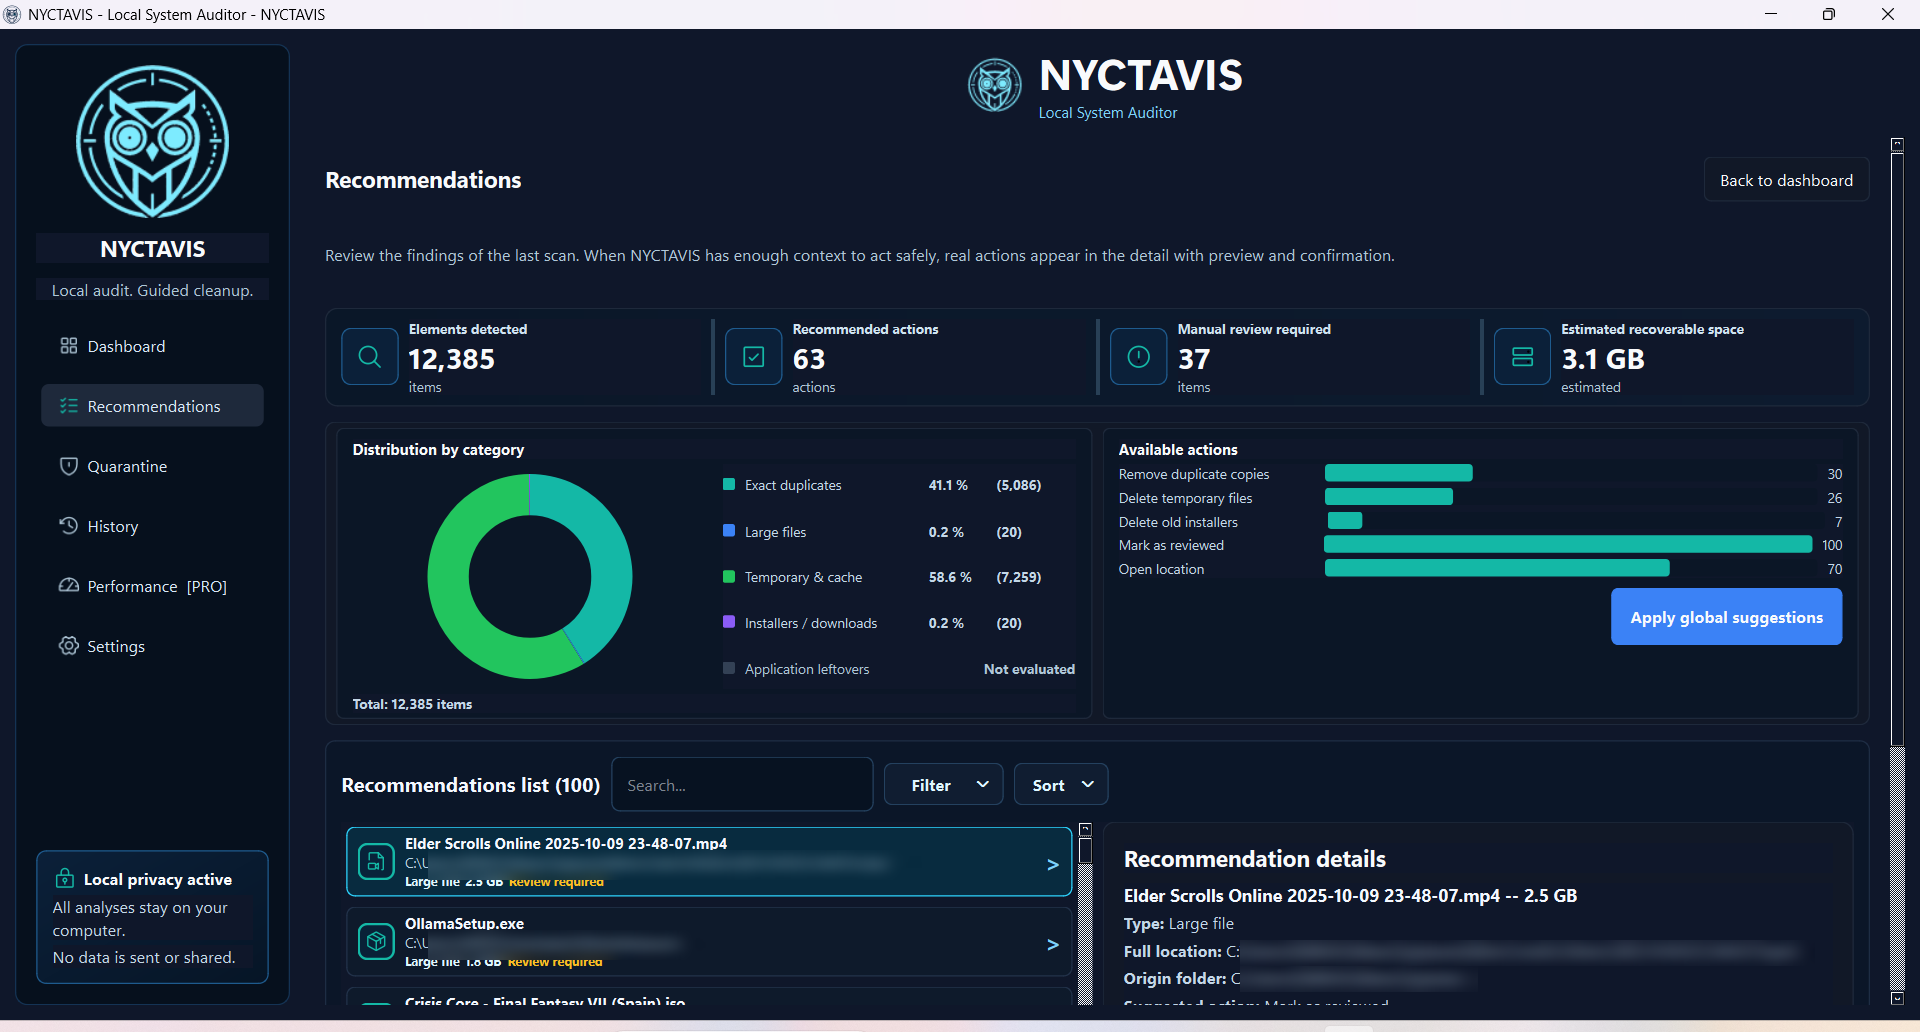Click Back to dashboard button
The height and width of the screenshot is (1032, 1920).
click(x=1786, y=180)
